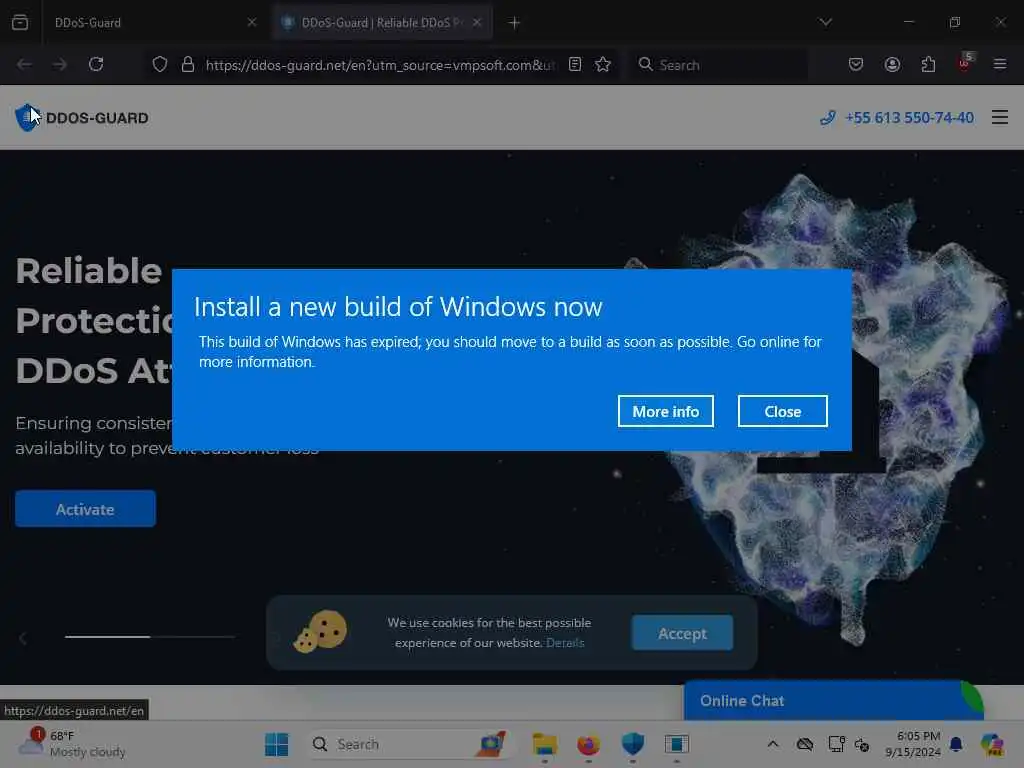Image resolution: width=1024 pixels, height=768 pixels.
Task: Close the active DDoS-Guard Reliable tab
Action: point(477,22)
